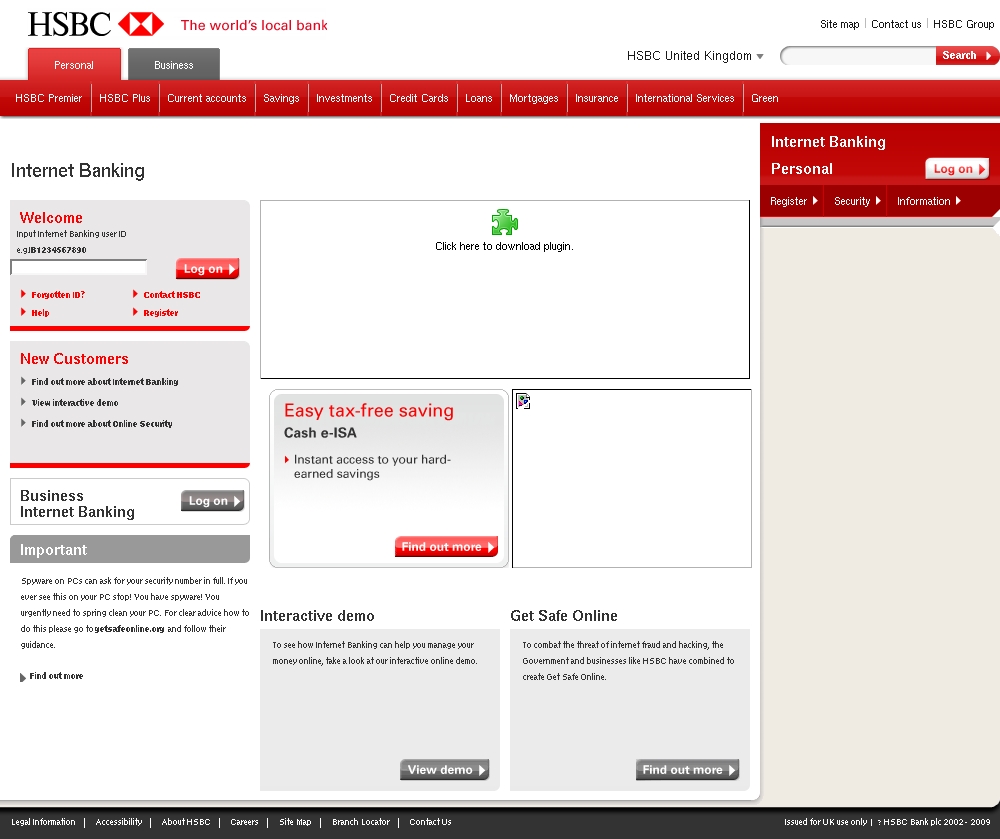Click 'Click here to download plugin' text
The width and height of the screenshot is (1000, 839).
click(504, 246)
